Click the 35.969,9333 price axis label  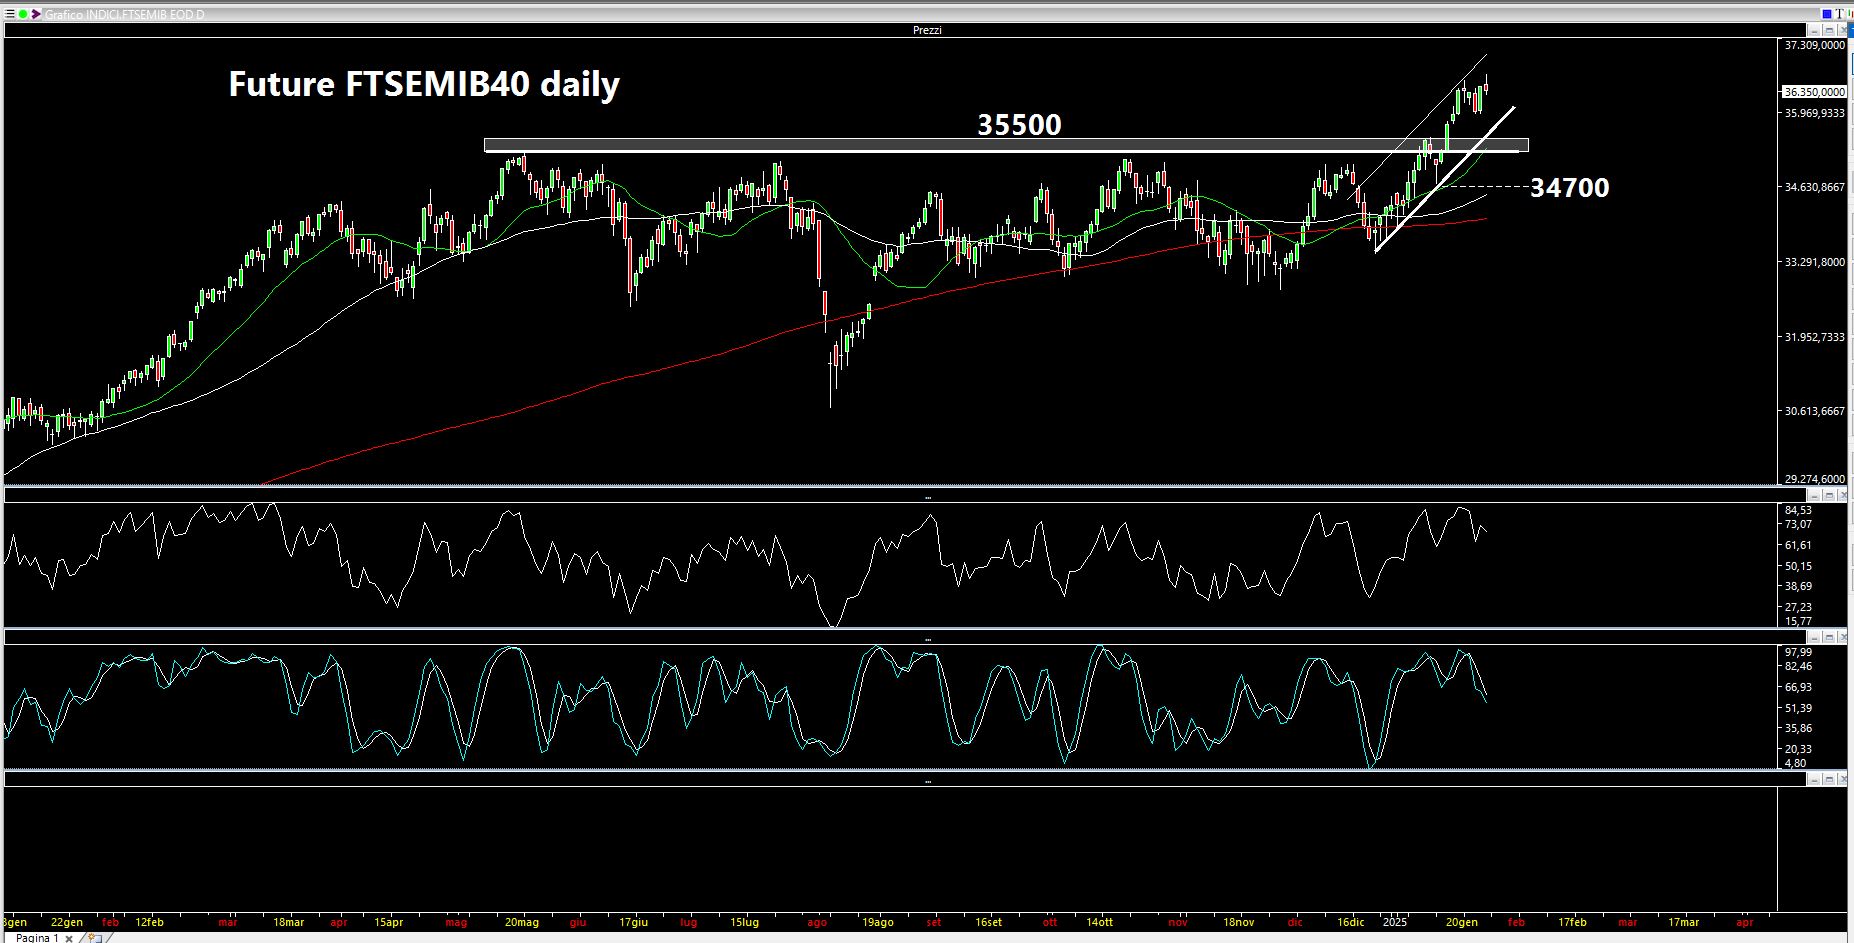pyautogui.click(x=1815, y=113)
